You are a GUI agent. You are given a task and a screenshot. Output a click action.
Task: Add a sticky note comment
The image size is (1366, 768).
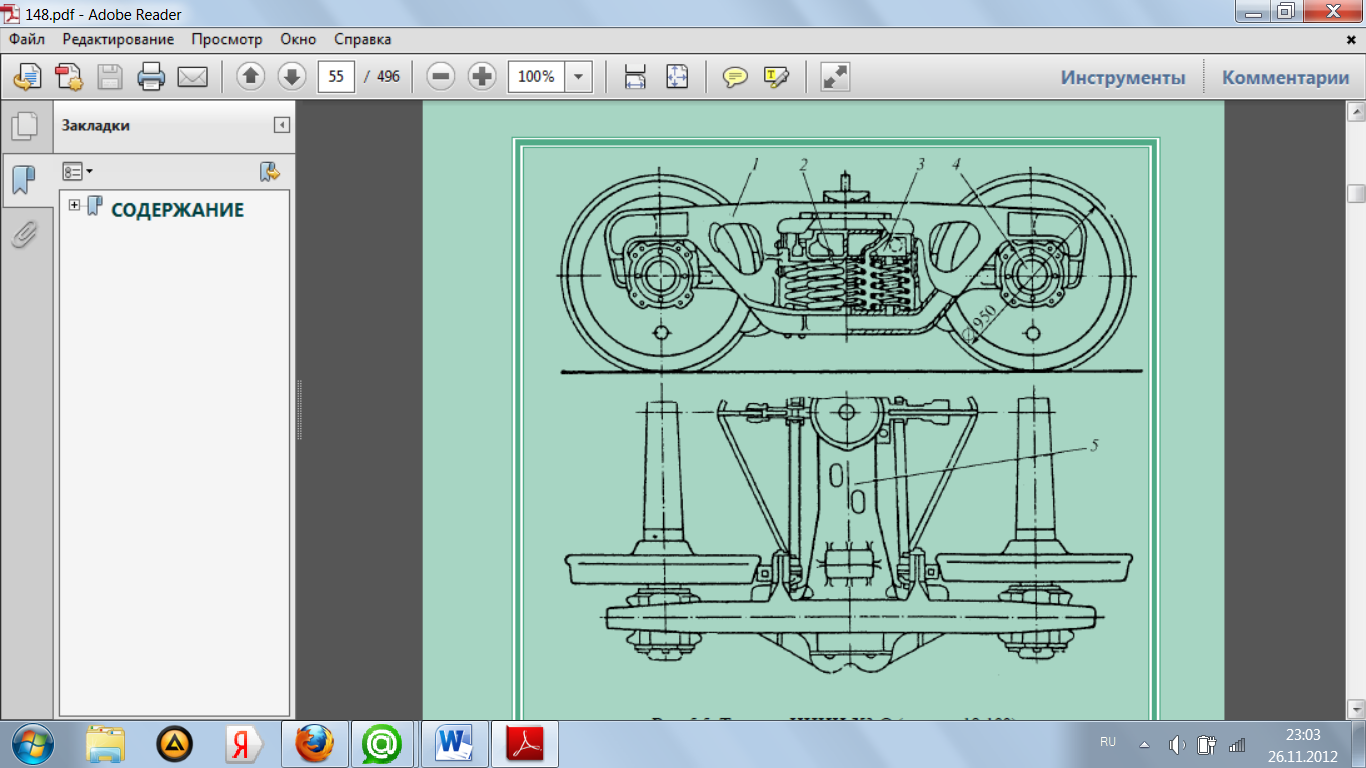click(x=735, y=77)
